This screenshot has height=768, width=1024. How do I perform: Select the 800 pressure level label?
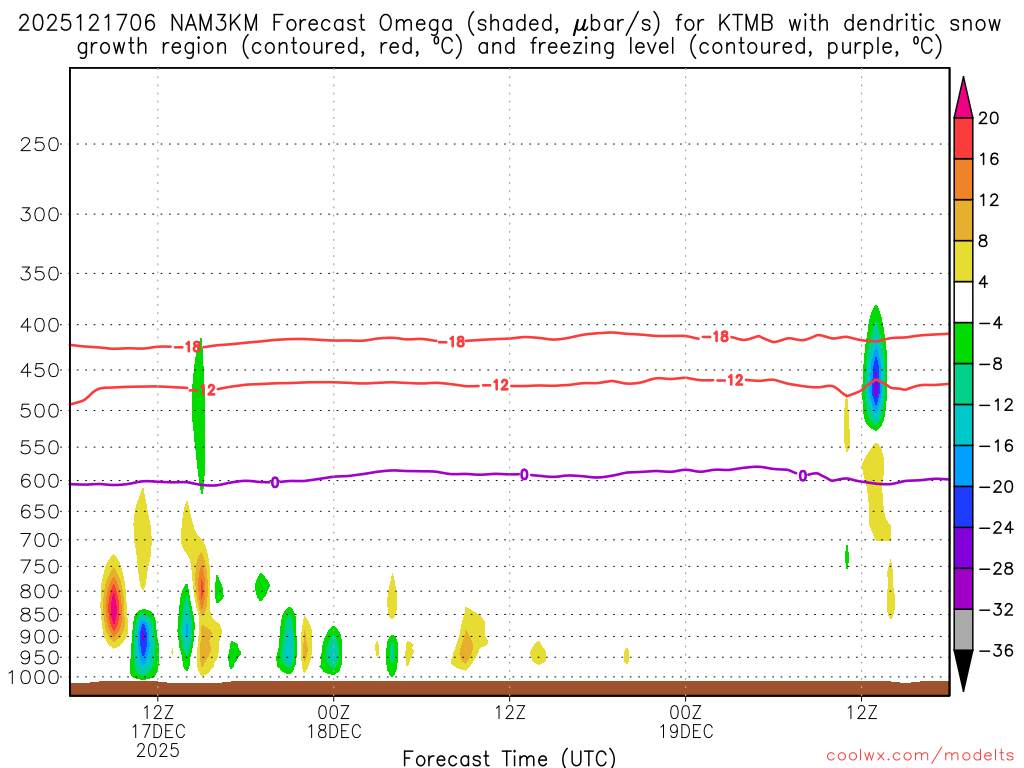click(40, 592)
